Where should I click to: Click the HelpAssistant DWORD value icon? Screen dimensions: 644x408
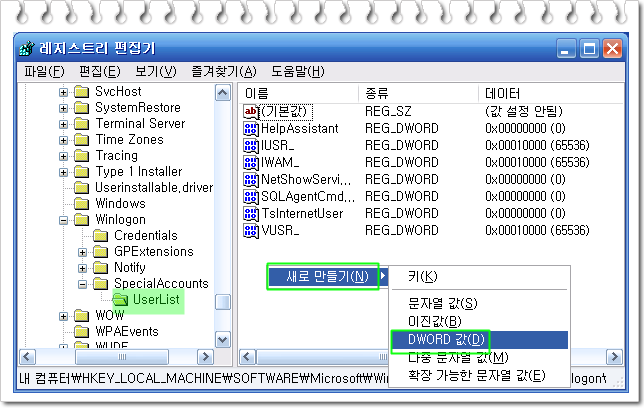coord(251,129)
